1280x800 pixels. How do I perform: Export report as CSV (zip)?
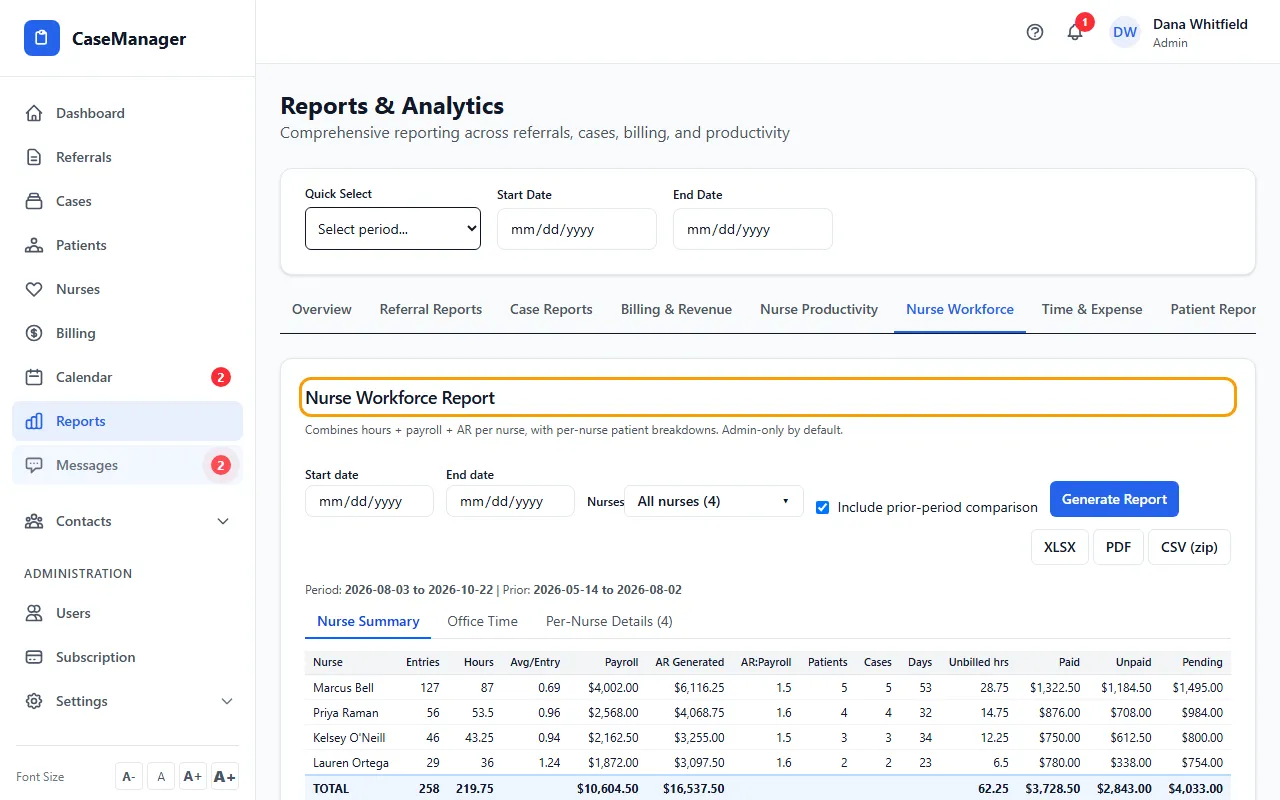(1189, 547)
